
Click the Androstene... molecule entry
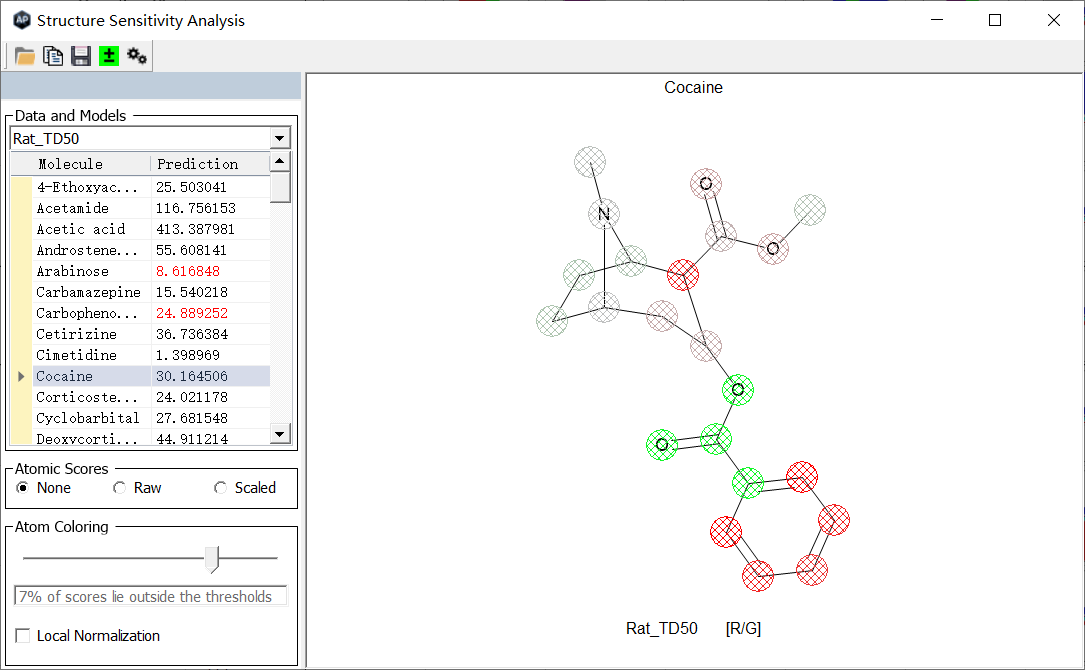pos(87,250)
